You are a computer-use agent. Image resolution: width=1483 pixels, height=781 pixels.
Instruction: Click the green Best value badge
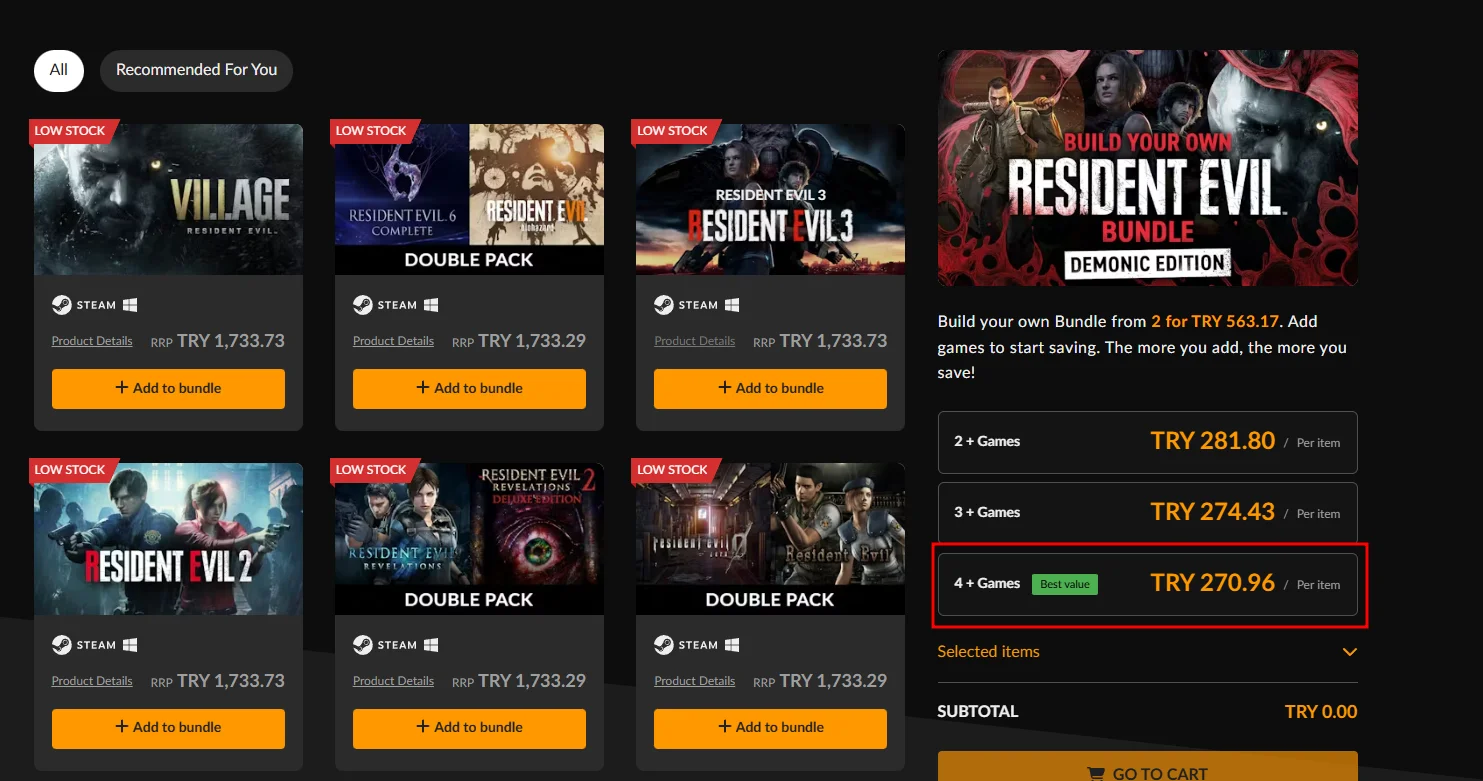click(1065, 584)
